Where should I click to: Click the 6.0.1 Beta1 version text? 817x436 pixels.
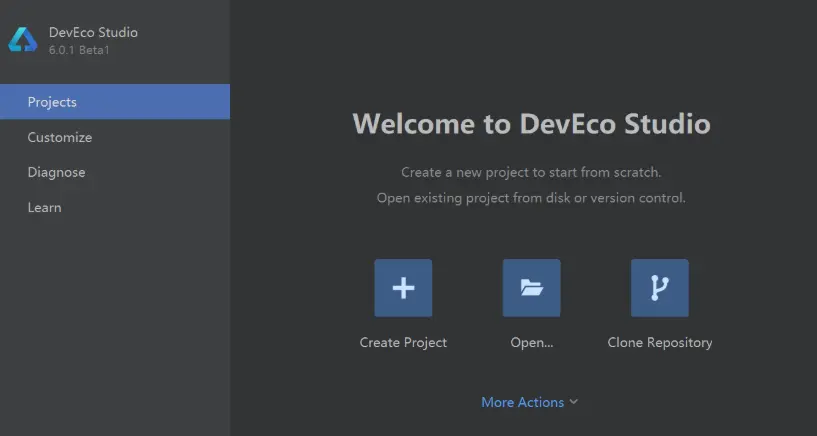[x=79, y=50]
